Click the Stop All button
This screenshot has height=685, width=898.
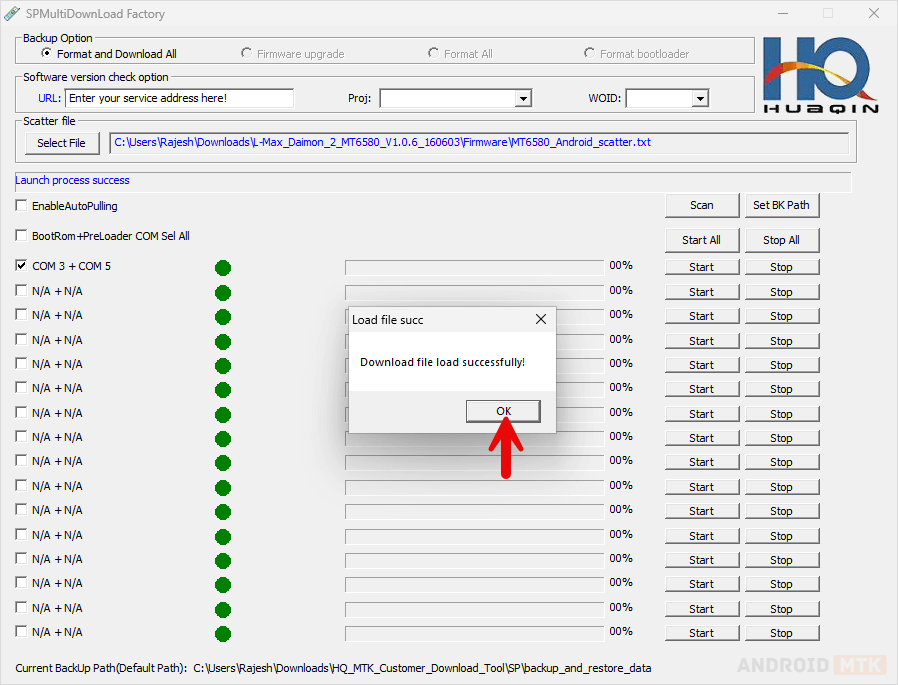[781, 240]
